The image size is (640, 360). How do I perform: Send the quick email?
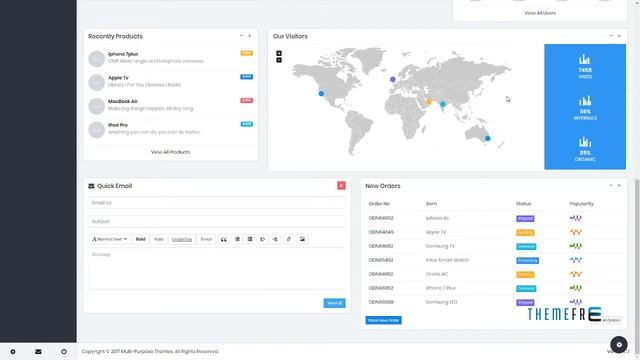334,303
